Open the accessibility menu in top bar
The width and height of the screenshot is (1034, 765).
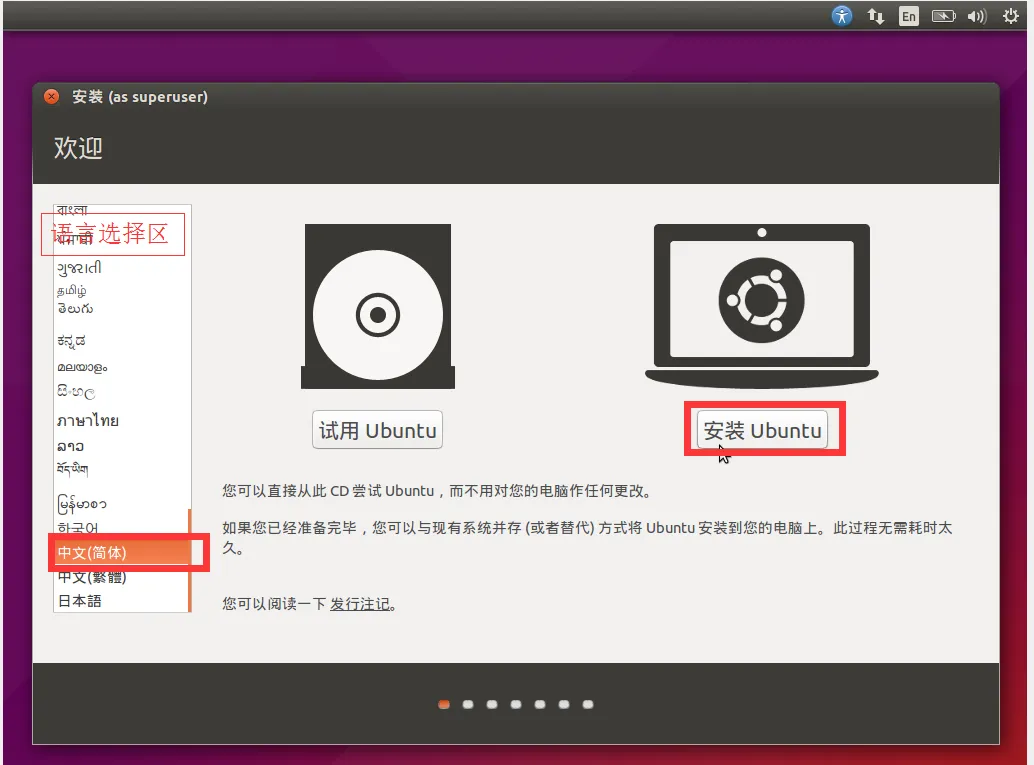pyautogui.click(x=842, y=16)
